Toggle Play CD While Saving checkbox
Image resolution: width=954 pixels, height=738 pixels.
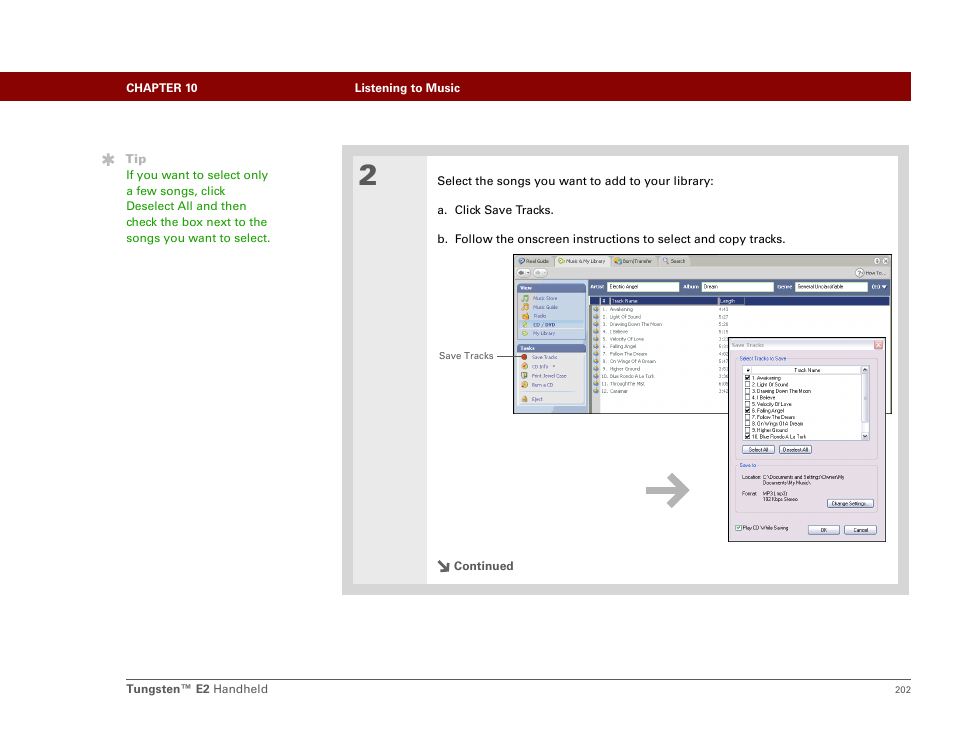[738, 528]
